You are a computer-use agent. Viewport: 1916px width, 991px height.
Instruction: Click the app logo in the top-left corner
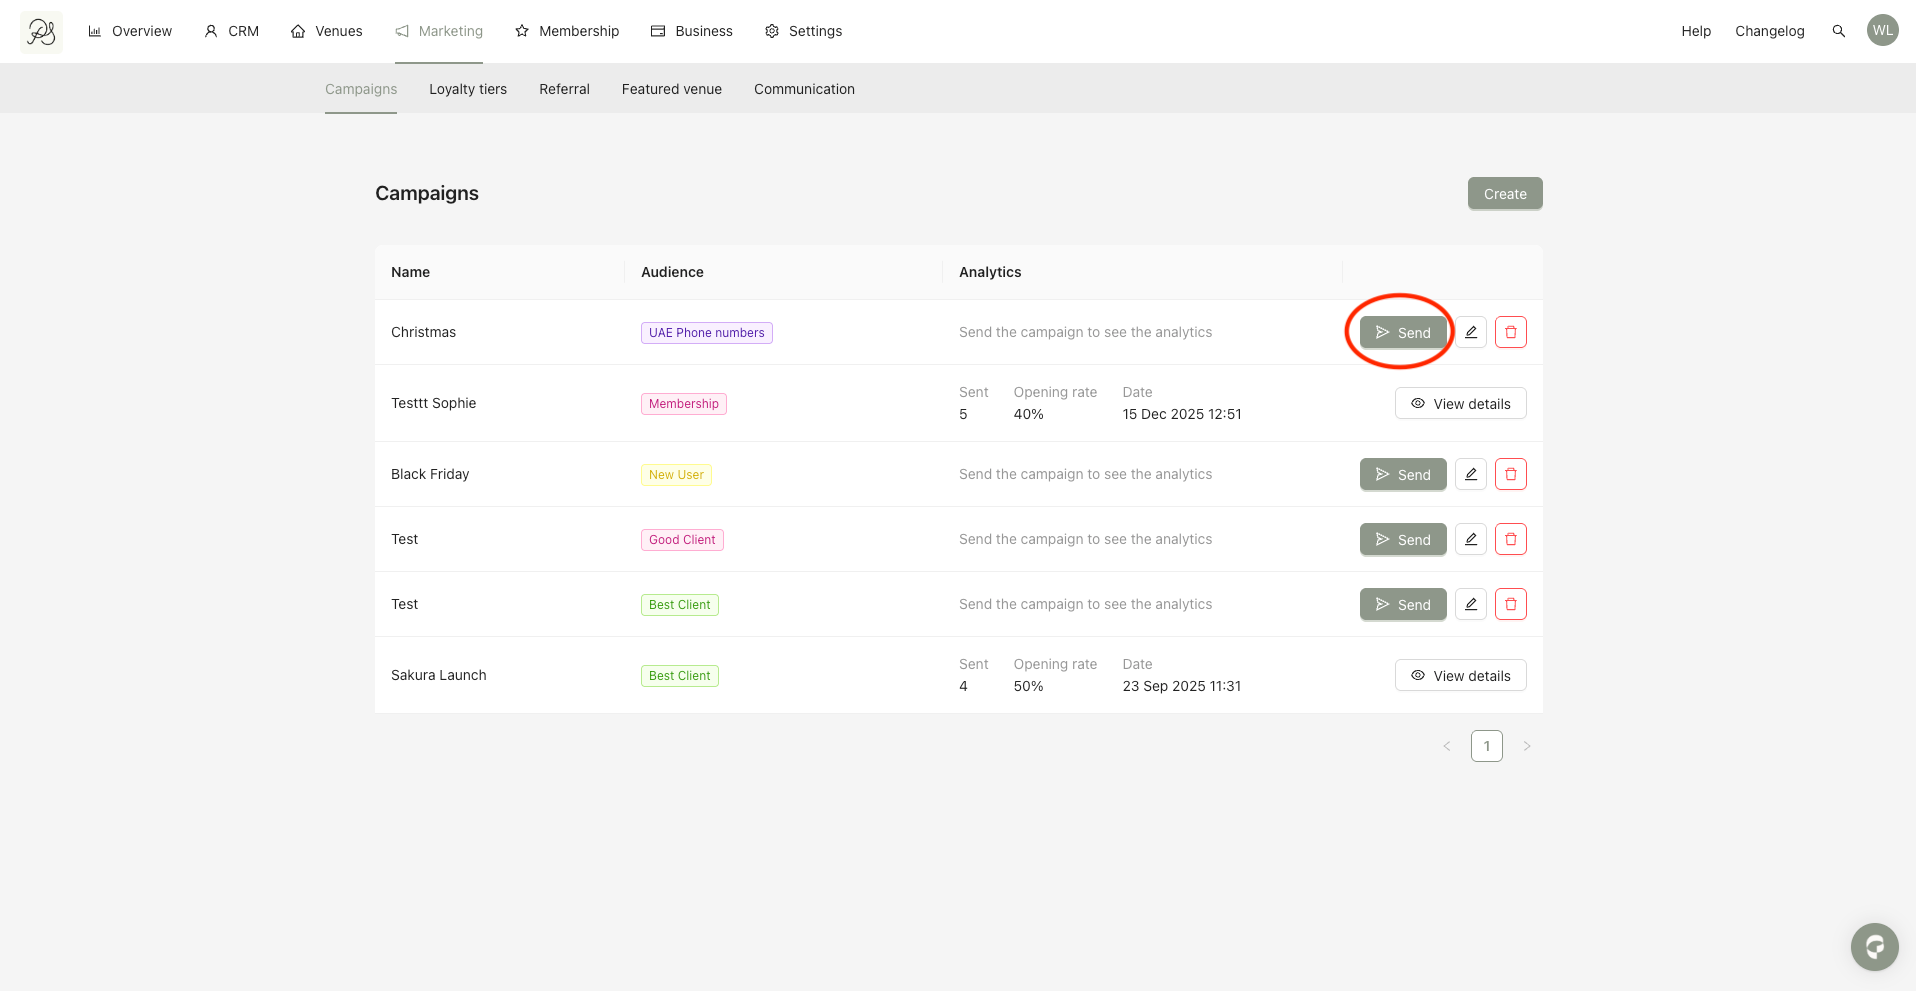click(41, 32)
